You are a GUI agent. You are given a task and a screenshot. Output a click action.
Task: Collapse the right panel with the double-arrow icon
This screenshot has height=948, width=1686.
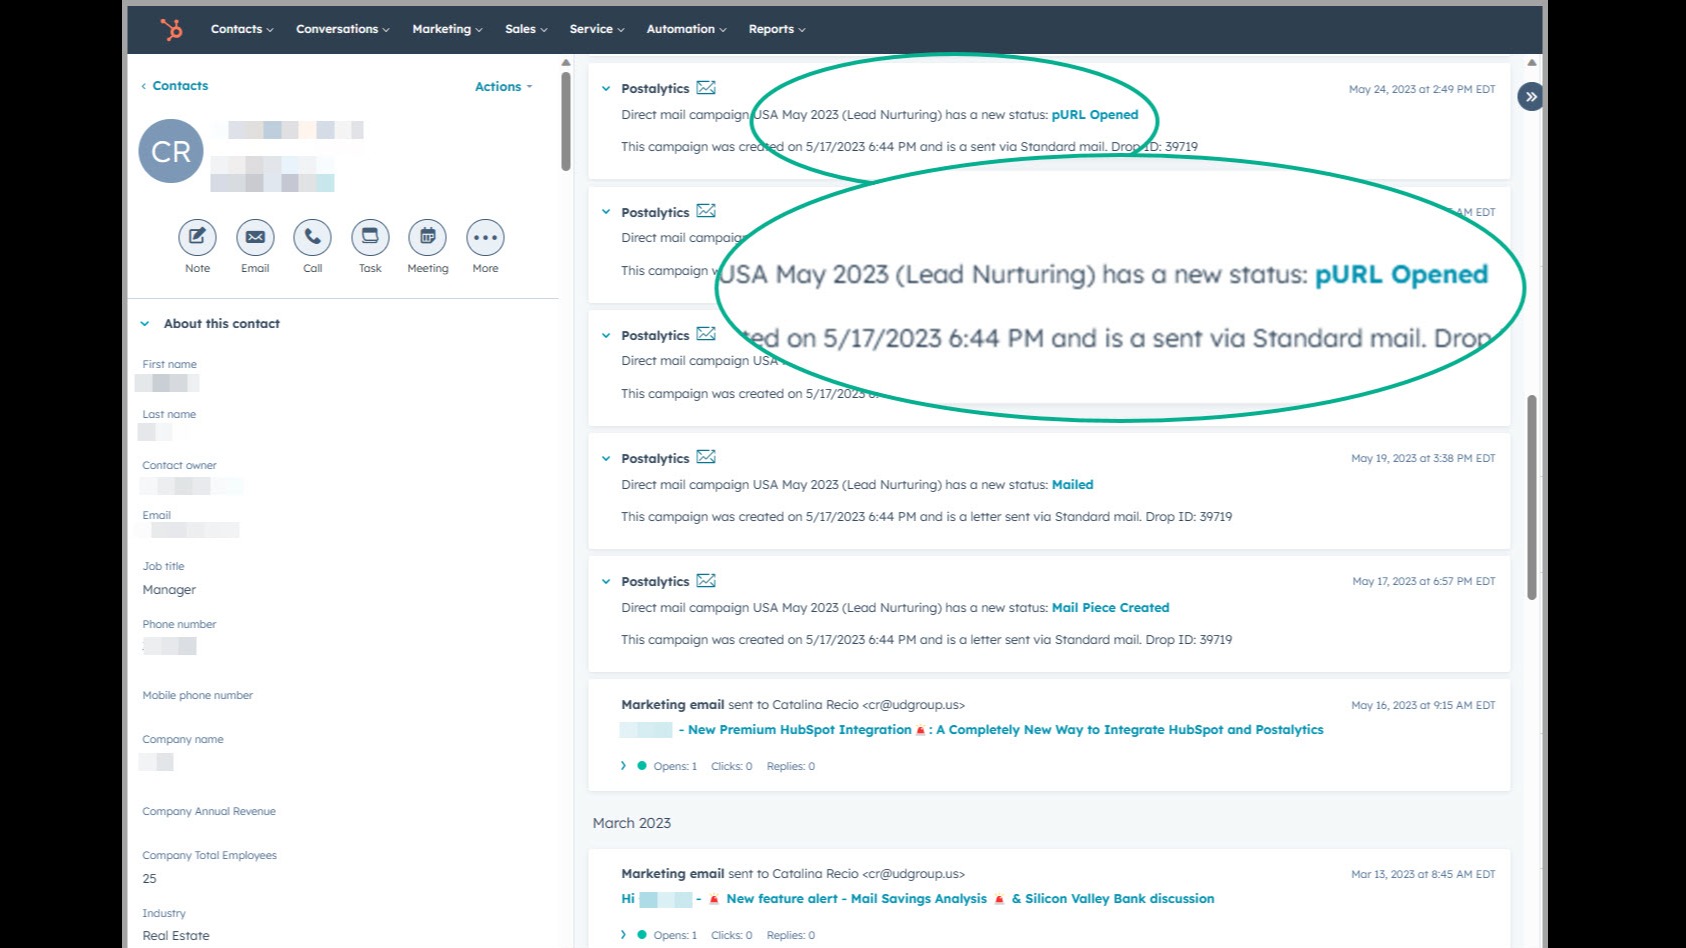[x=1530, y=96]
